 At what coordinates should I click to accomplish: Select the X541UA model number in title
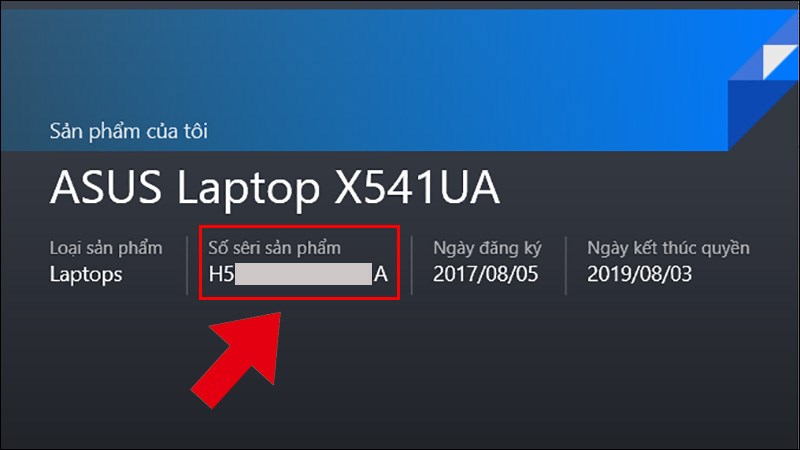point(417,188)
